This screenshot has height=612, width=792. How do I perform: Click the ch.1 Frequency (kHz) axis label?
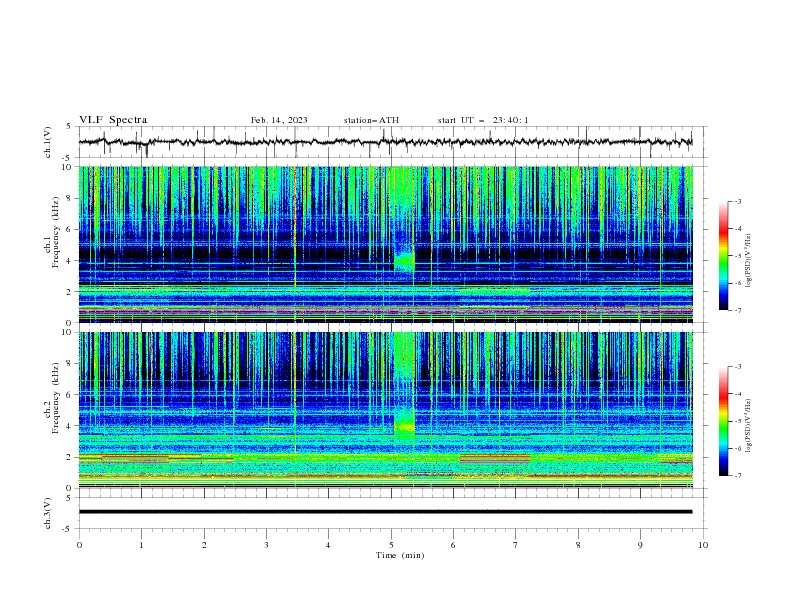52,233
